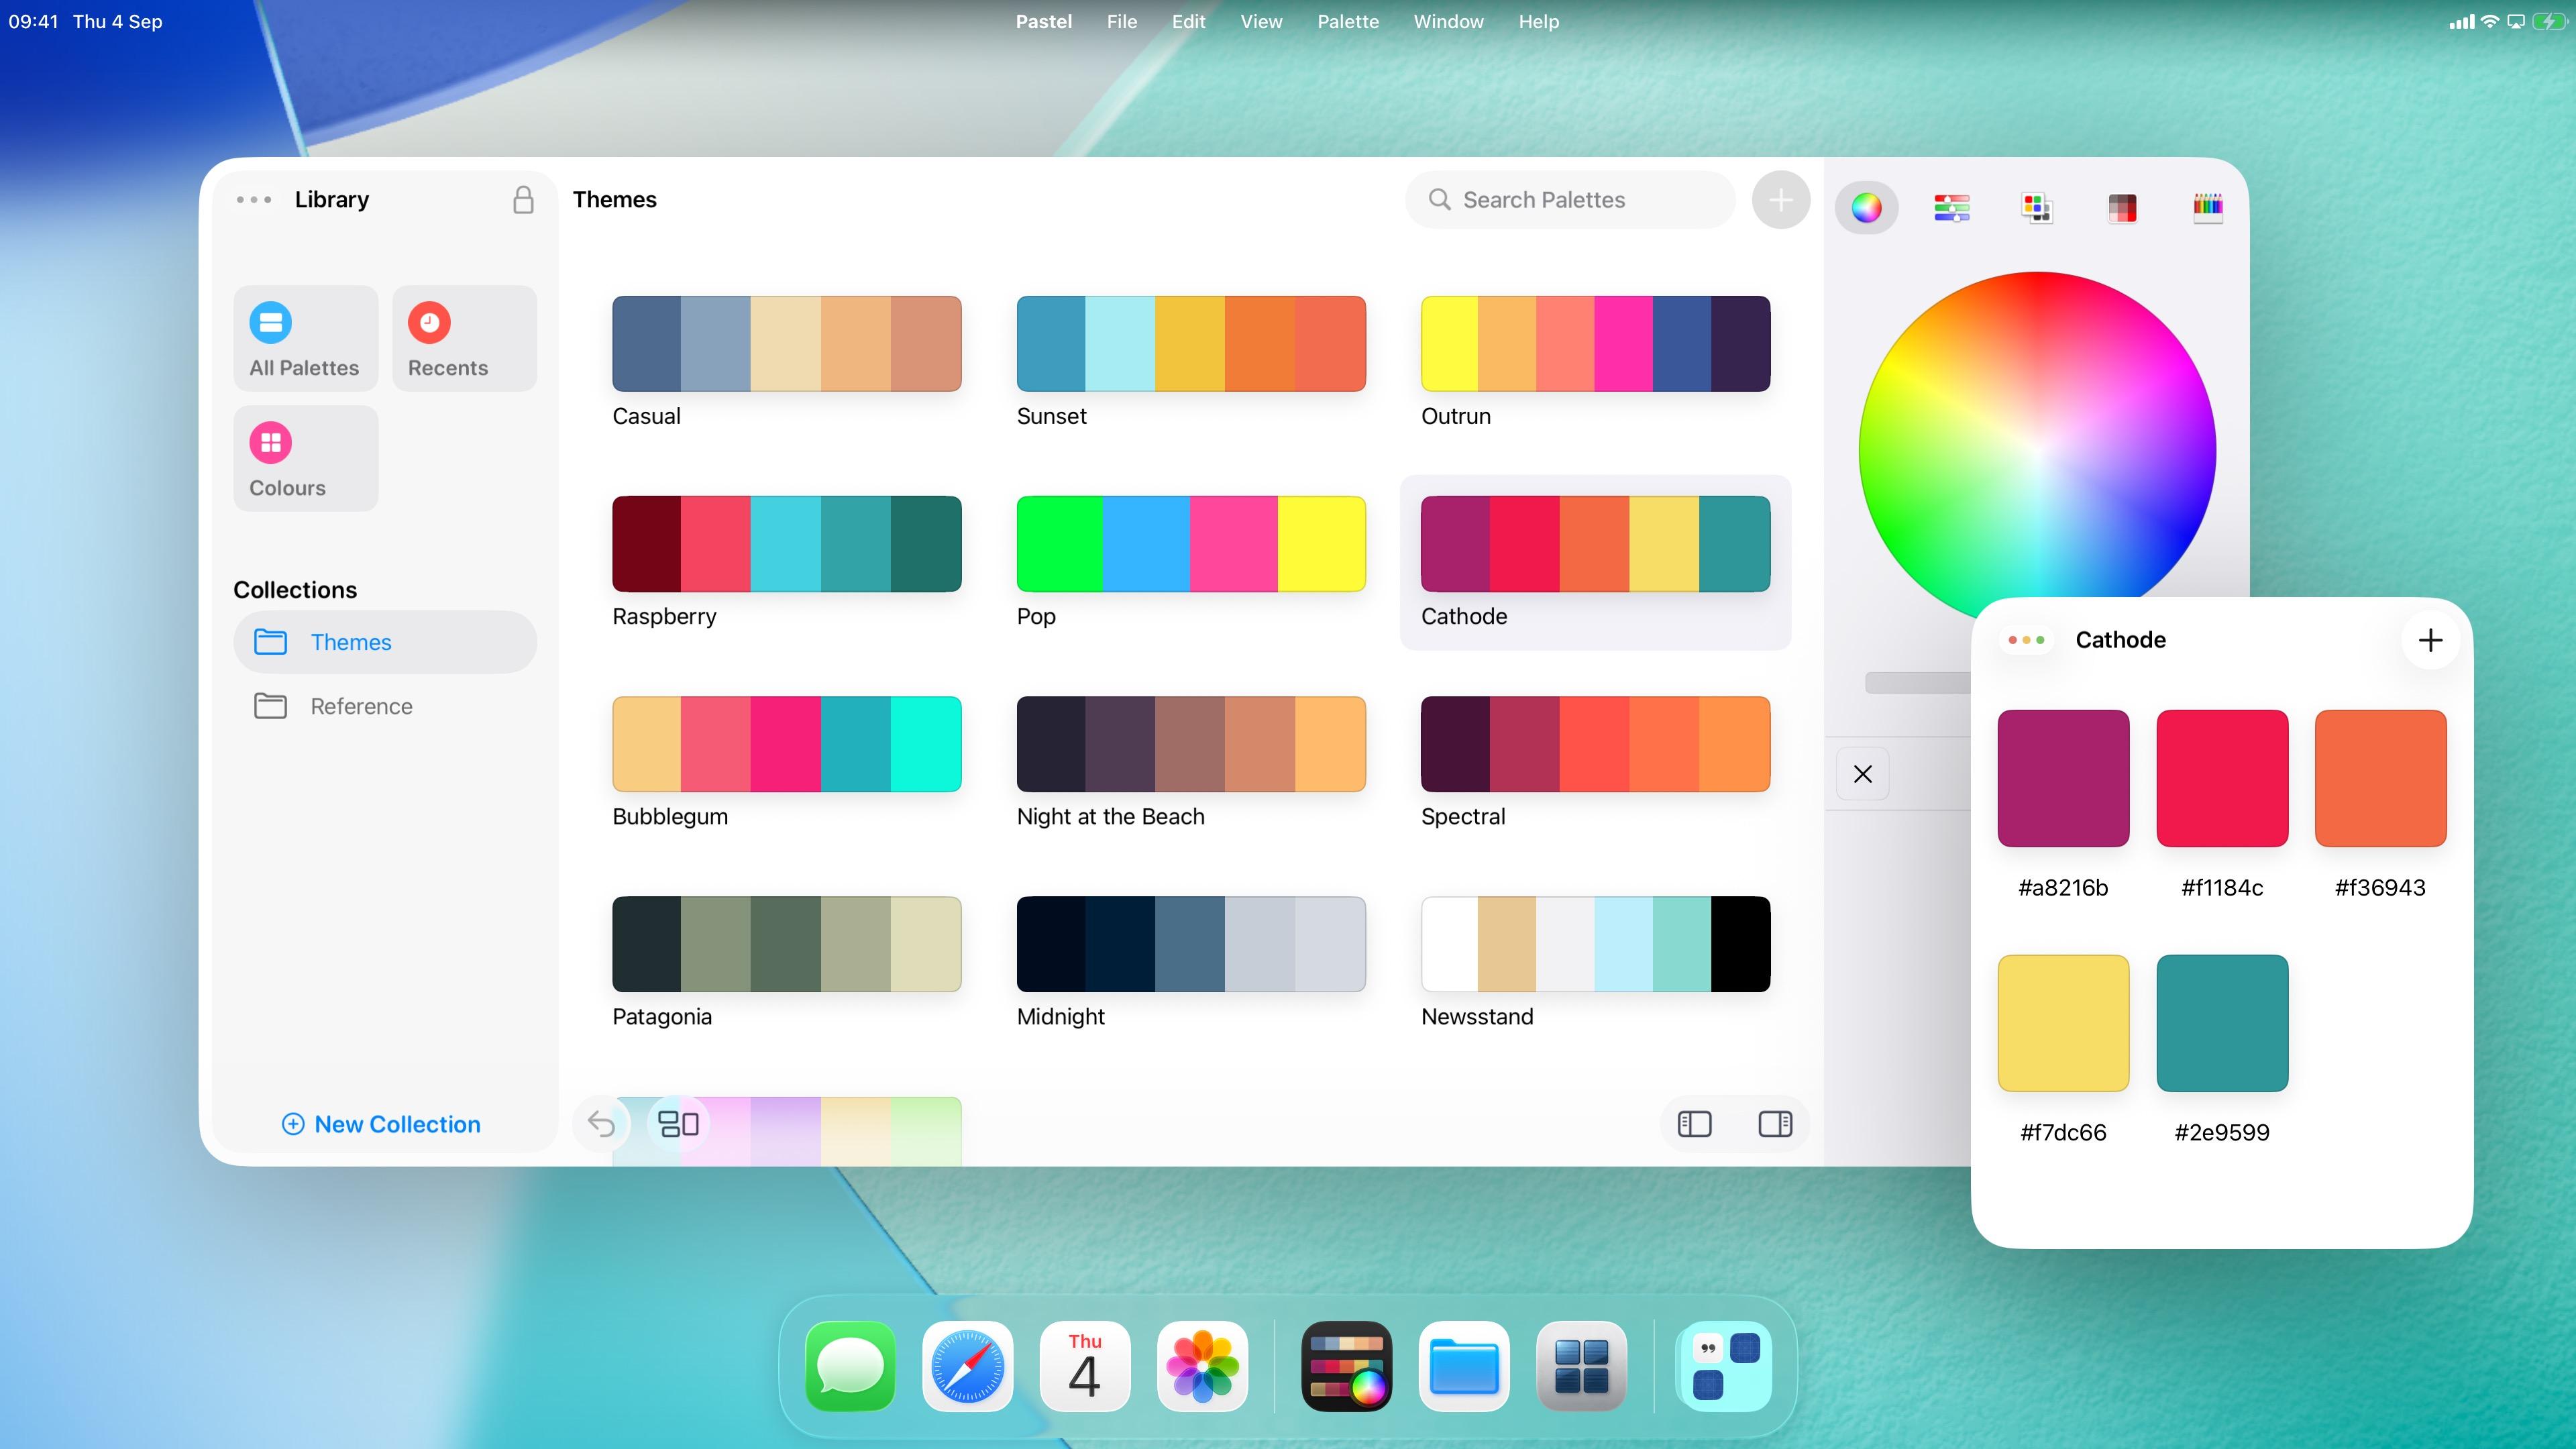Screen dimensions: 2576x1449
Task: Select the image palette picker tab
Action: tap(2122, 208)
